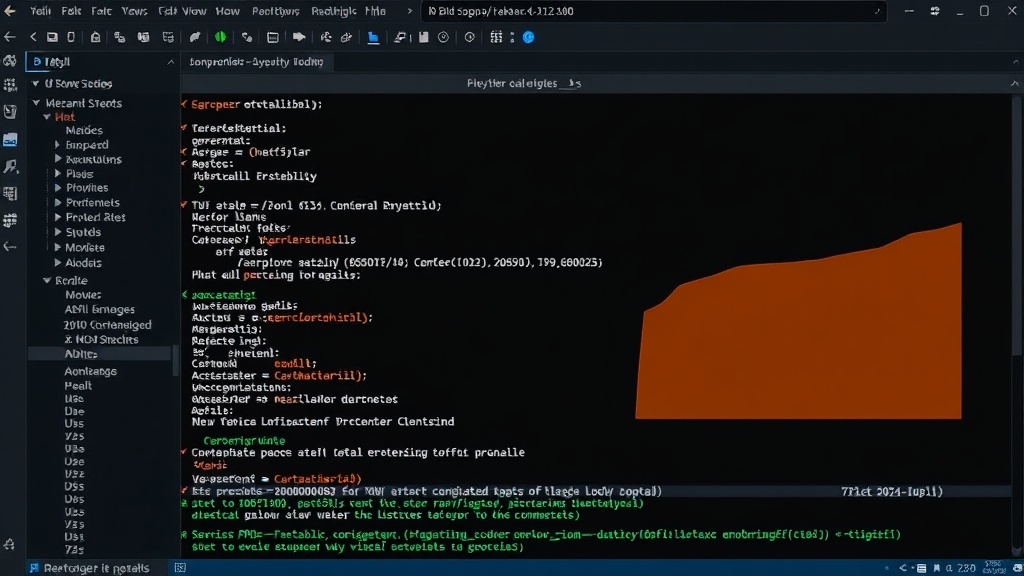Click the blue underlined highlighted toolbar icon

373,38
